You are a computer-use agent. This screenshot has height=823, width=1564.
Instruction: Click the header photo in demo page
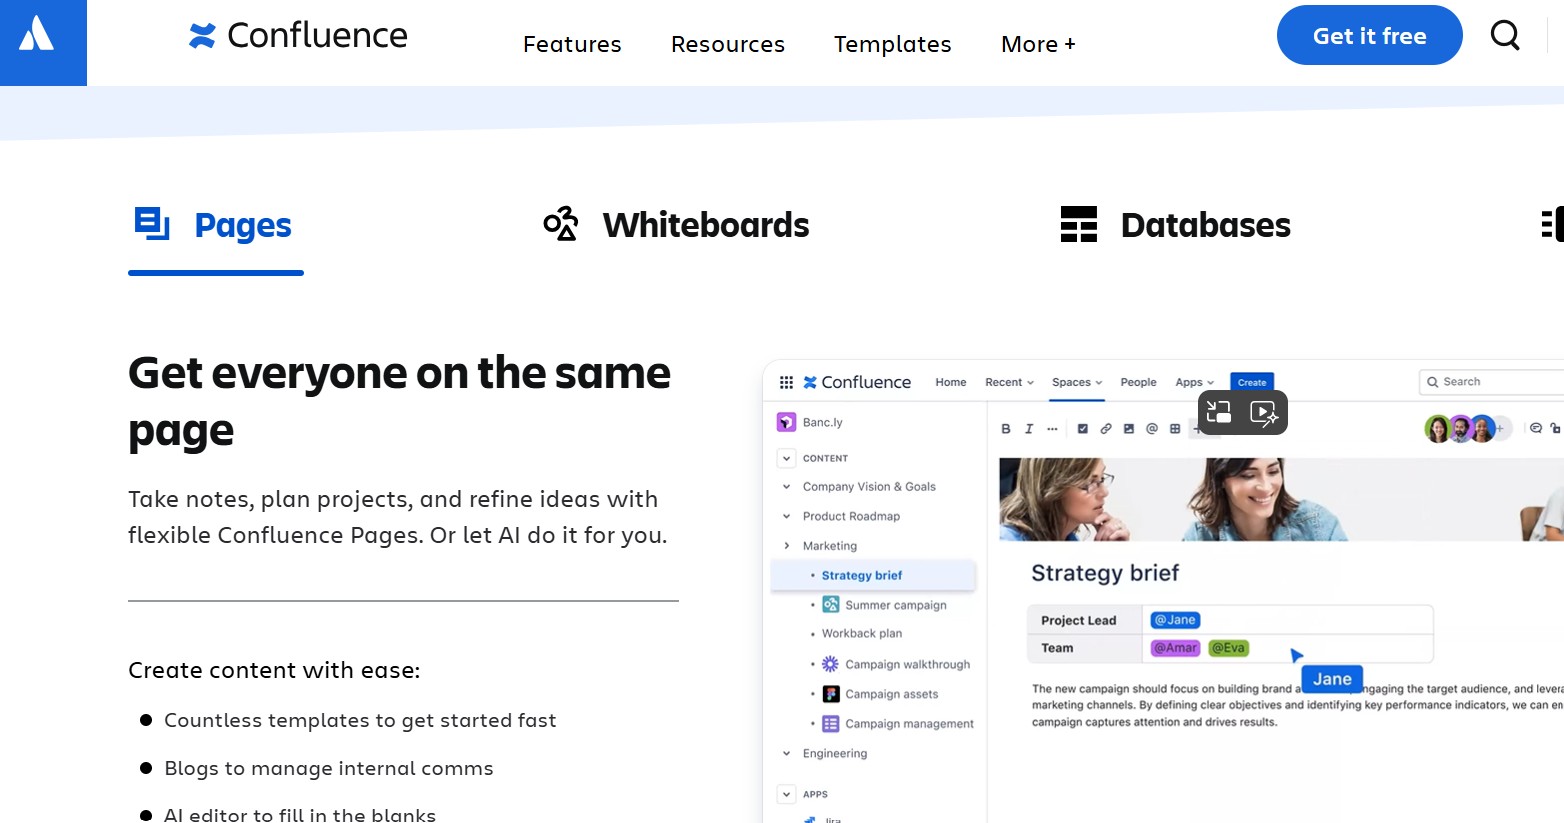[x=1281, y=499]
